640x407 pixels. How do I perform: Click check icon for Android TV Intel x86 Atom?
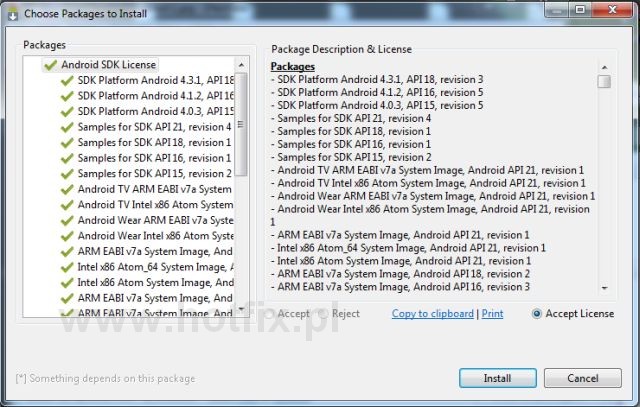[67, 205]
